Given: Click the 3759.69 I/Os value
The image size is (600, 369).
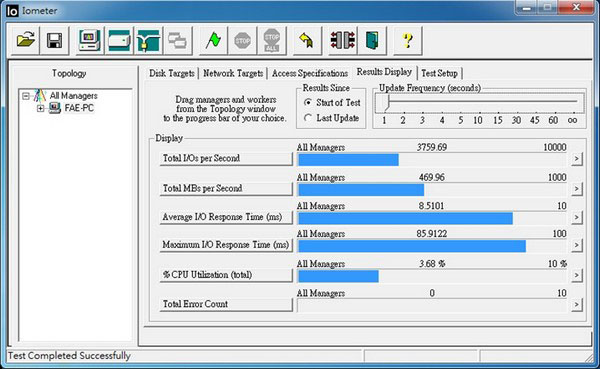Looking at the screenshot, I should pyautogui.click(x=432, y=147).
